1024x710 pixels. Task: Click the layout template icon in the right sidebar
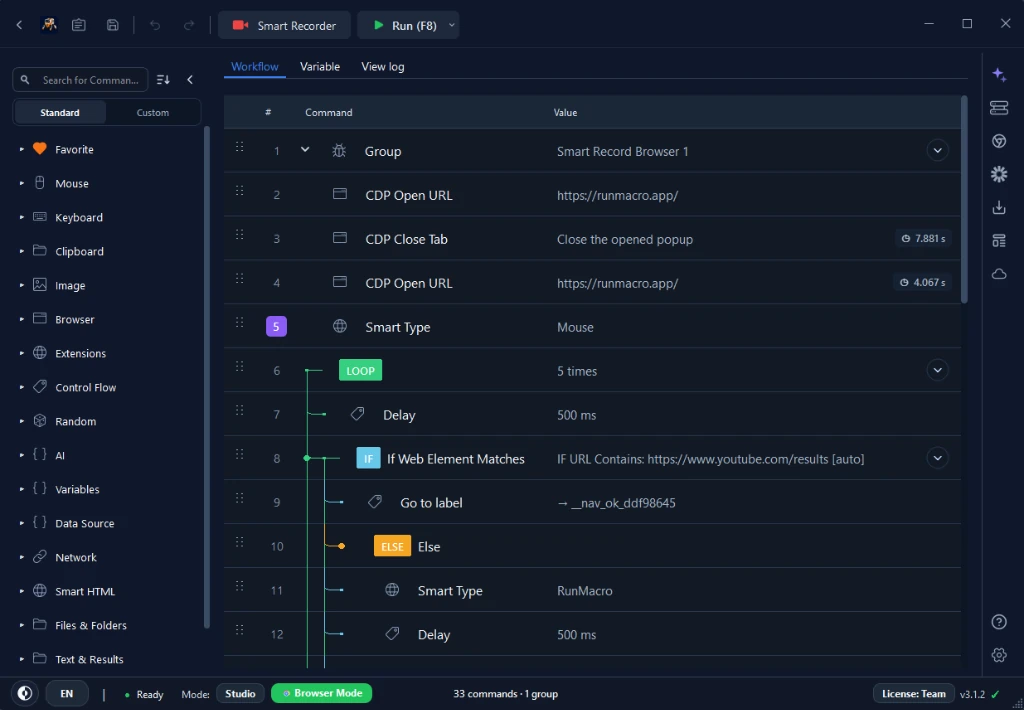point(999,240)
